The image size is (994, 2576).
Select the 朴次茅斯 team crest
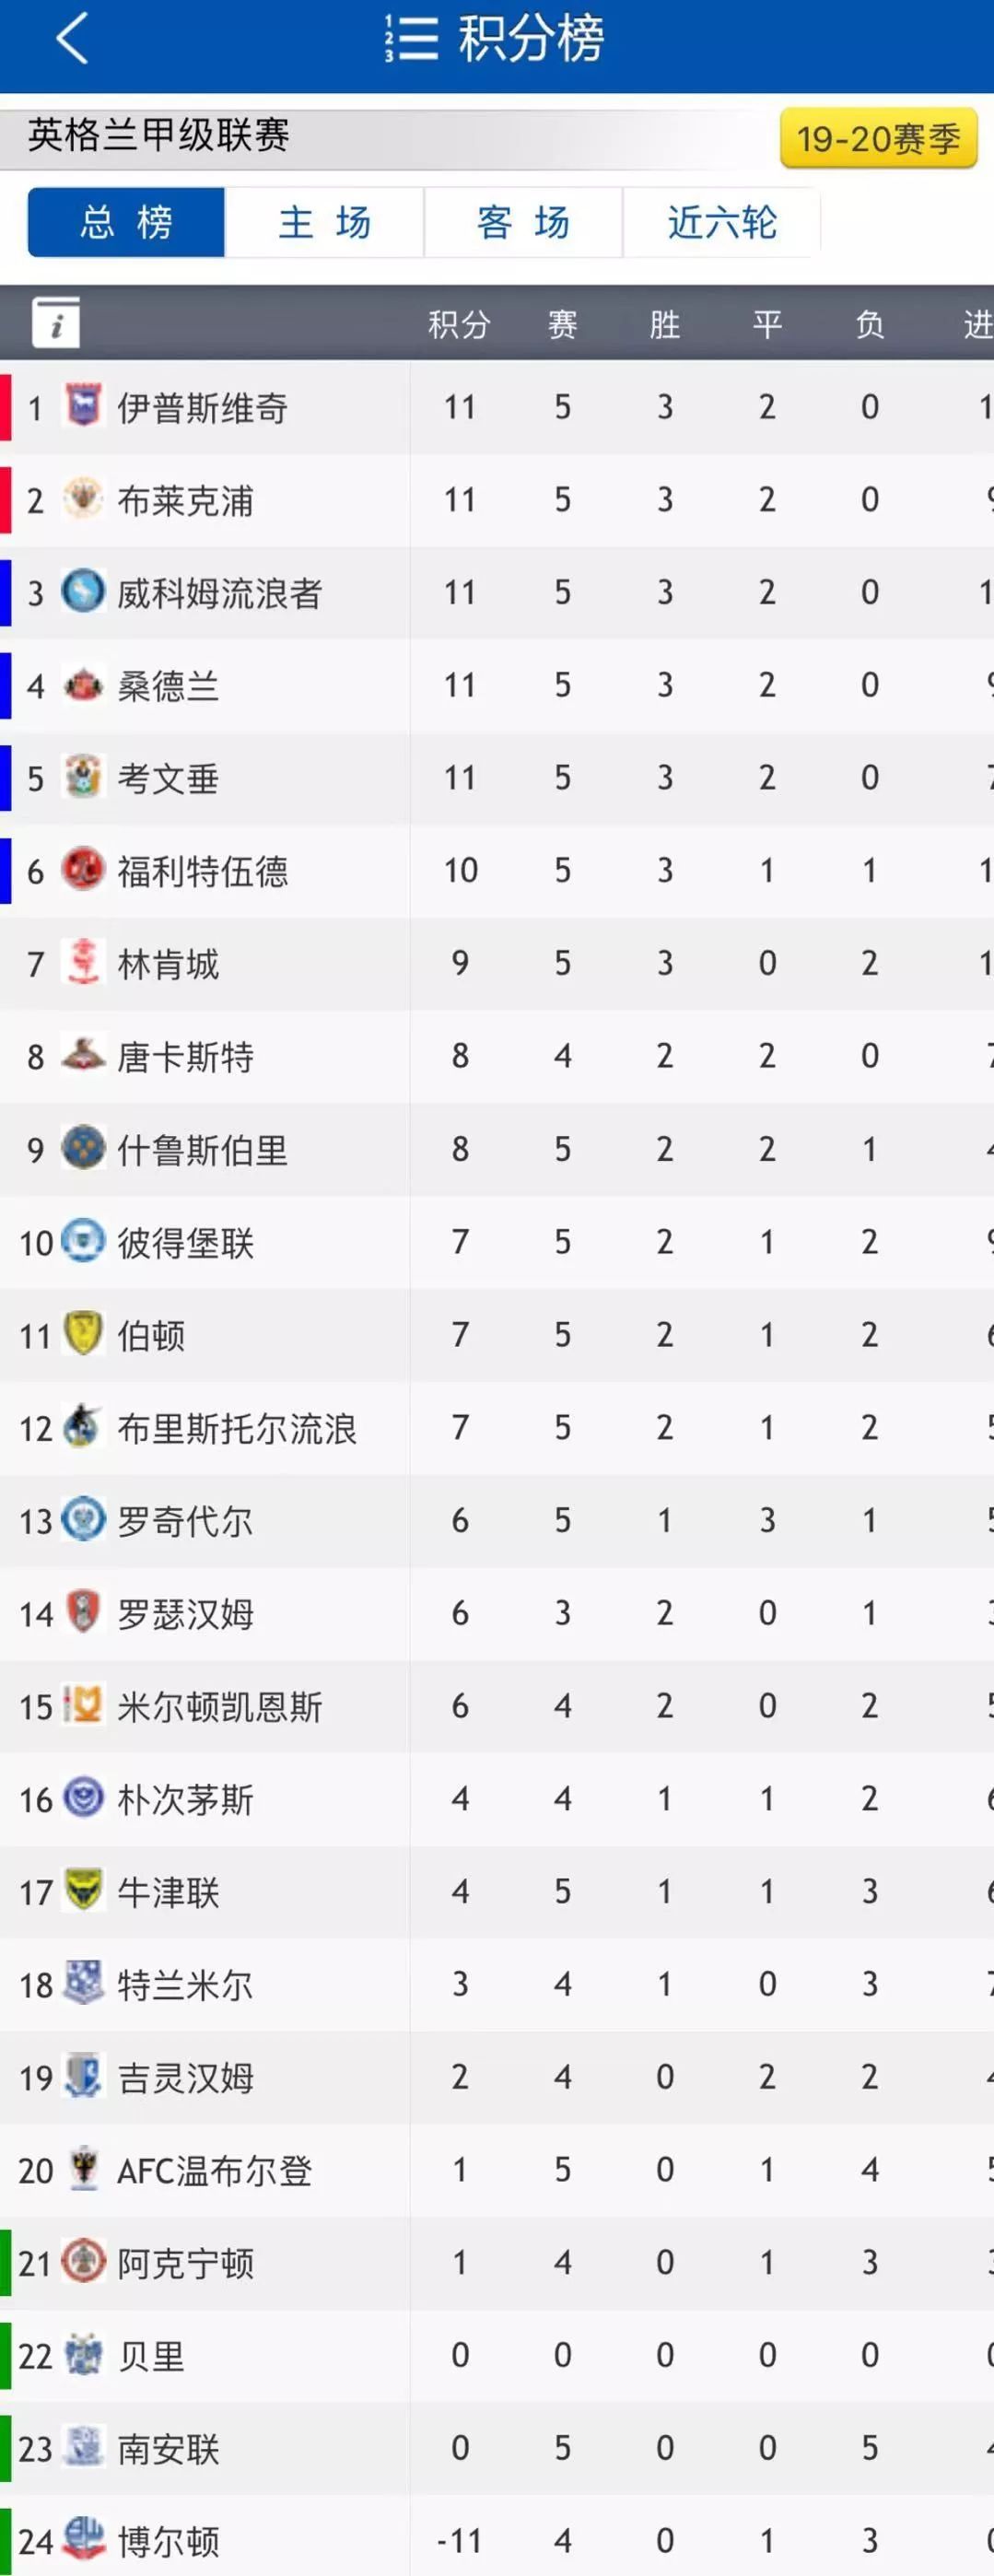pyautogui.click(x=83, y=1797)
